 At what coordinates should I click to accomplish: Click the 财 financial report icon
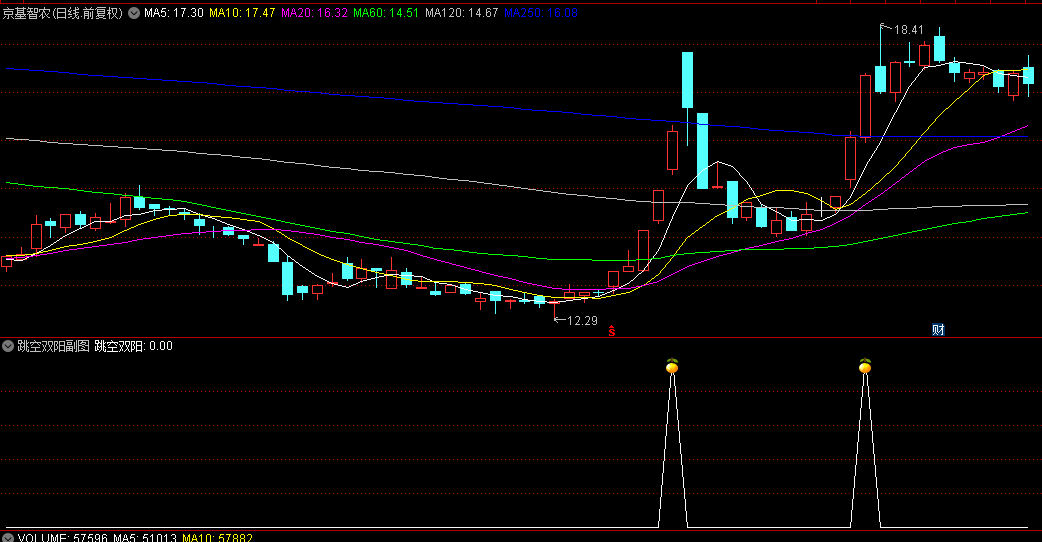coord(938,329)
